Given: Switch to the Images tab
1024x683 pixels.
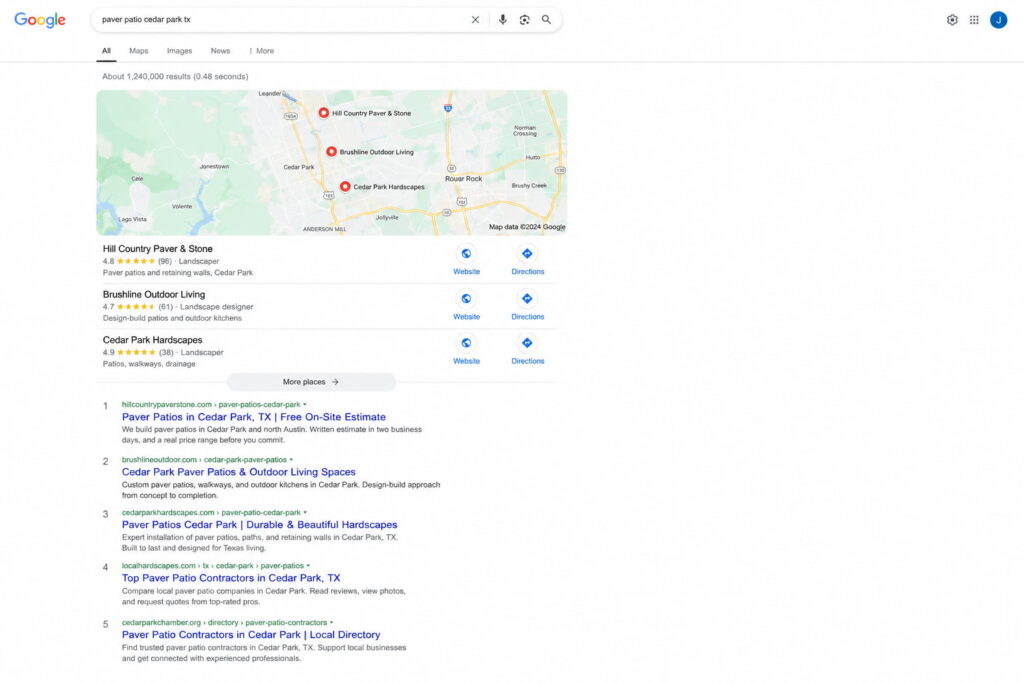Looking at the screenshot, I should point(180,50).
